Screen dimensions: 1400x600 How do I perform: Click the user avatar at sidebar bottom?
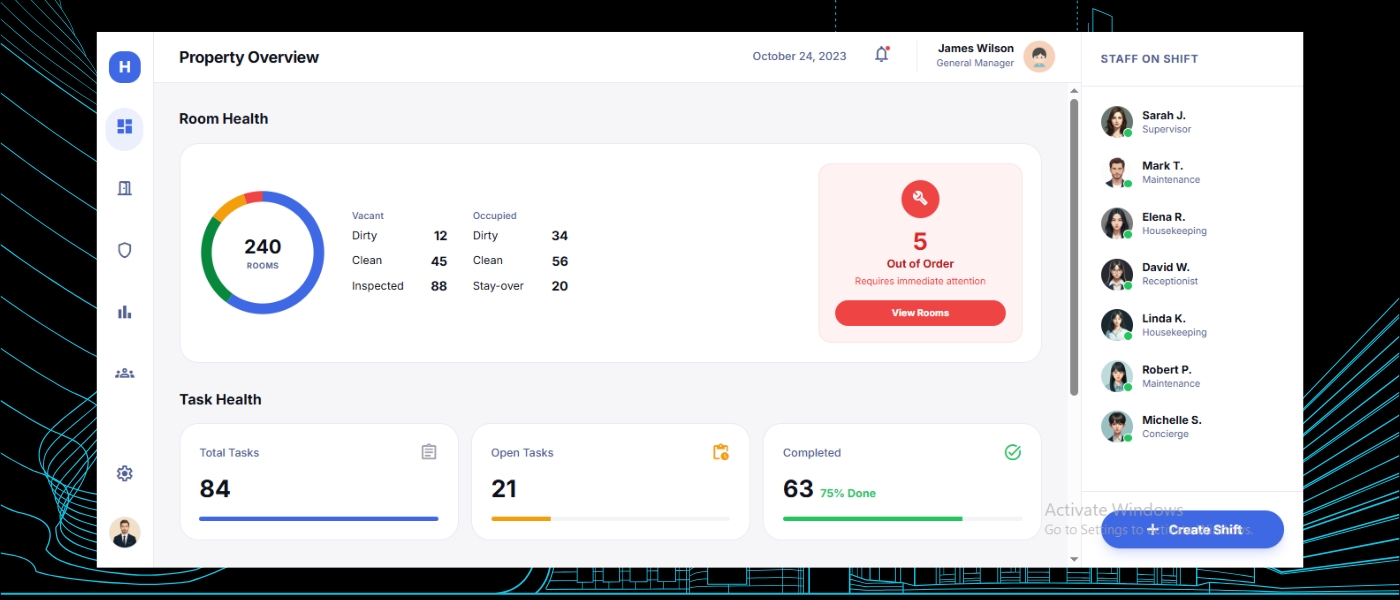(x=124, y=532)
